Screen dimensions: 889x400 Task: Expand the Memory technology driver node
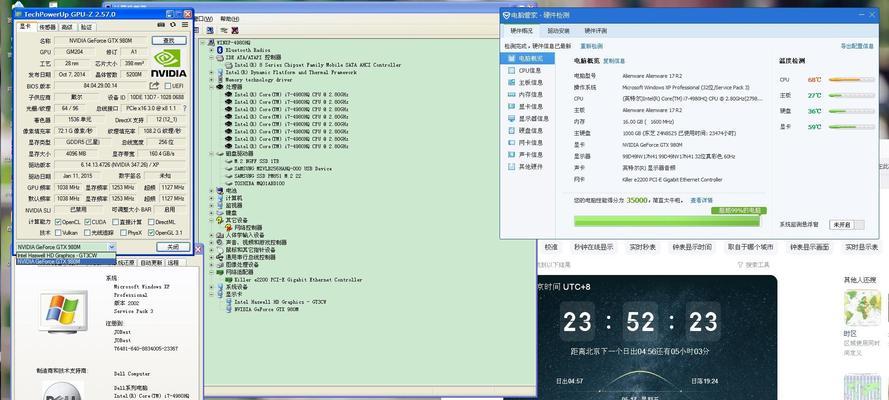pyautogui.click(x=212, y=80)
